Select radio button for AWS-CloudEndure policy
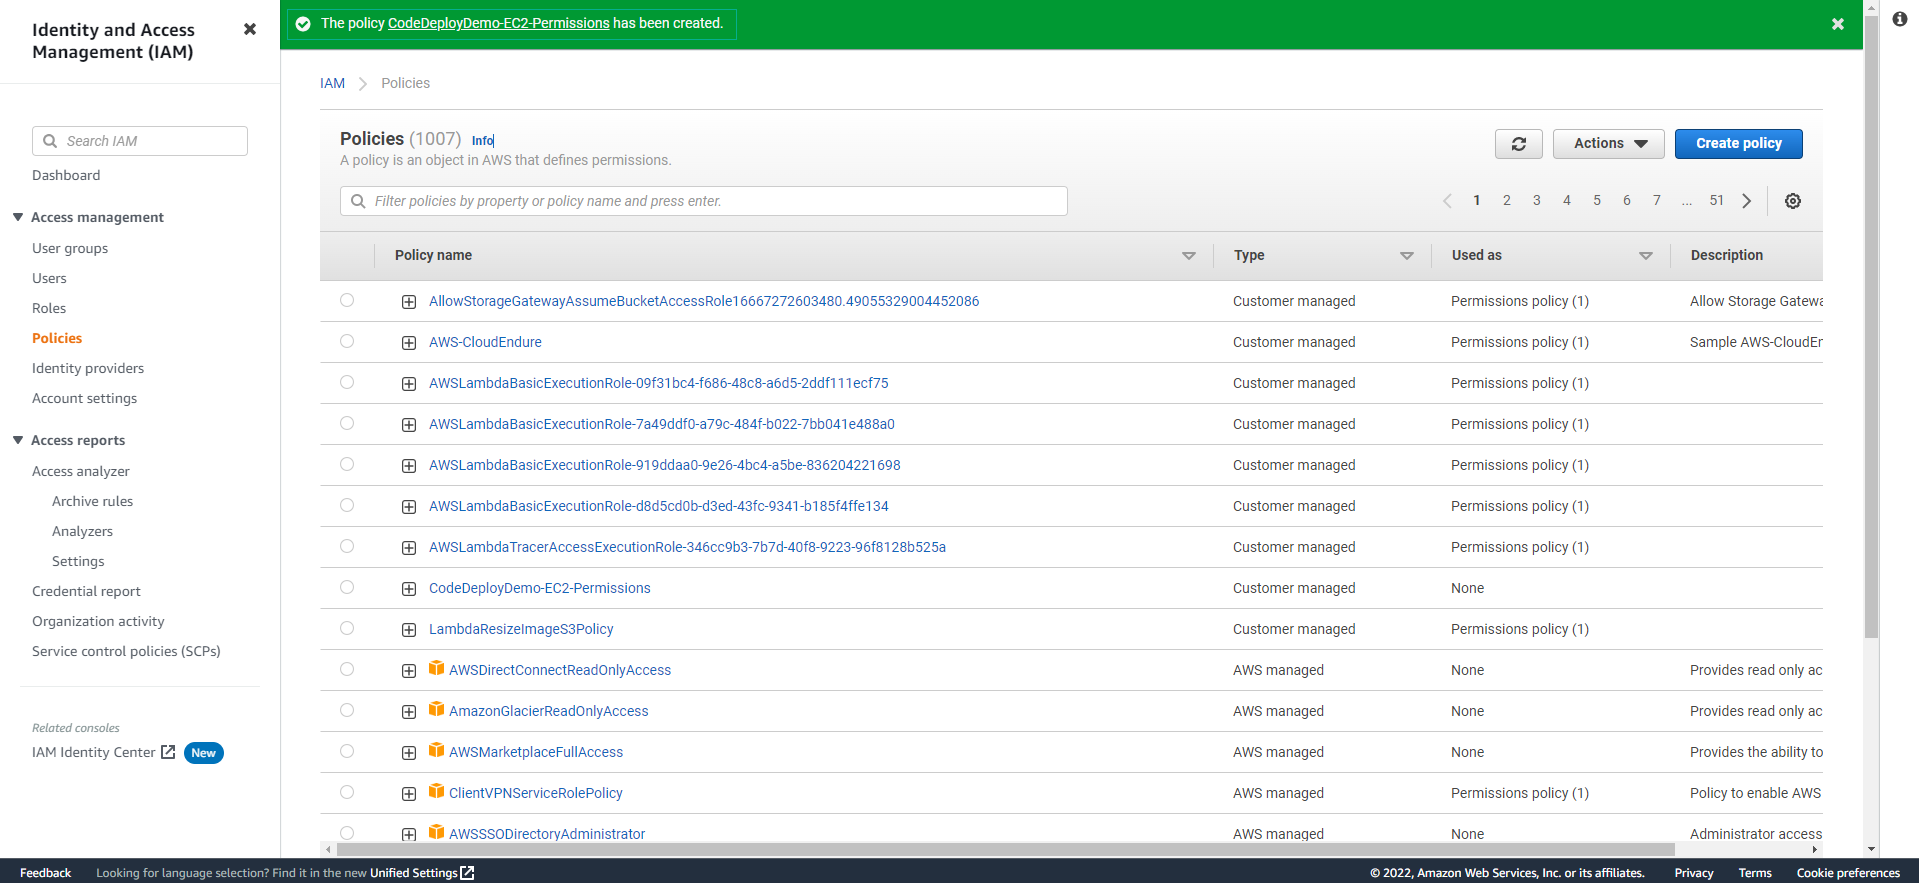Viewport: 1919px width, 883px height. coord(347,341)
